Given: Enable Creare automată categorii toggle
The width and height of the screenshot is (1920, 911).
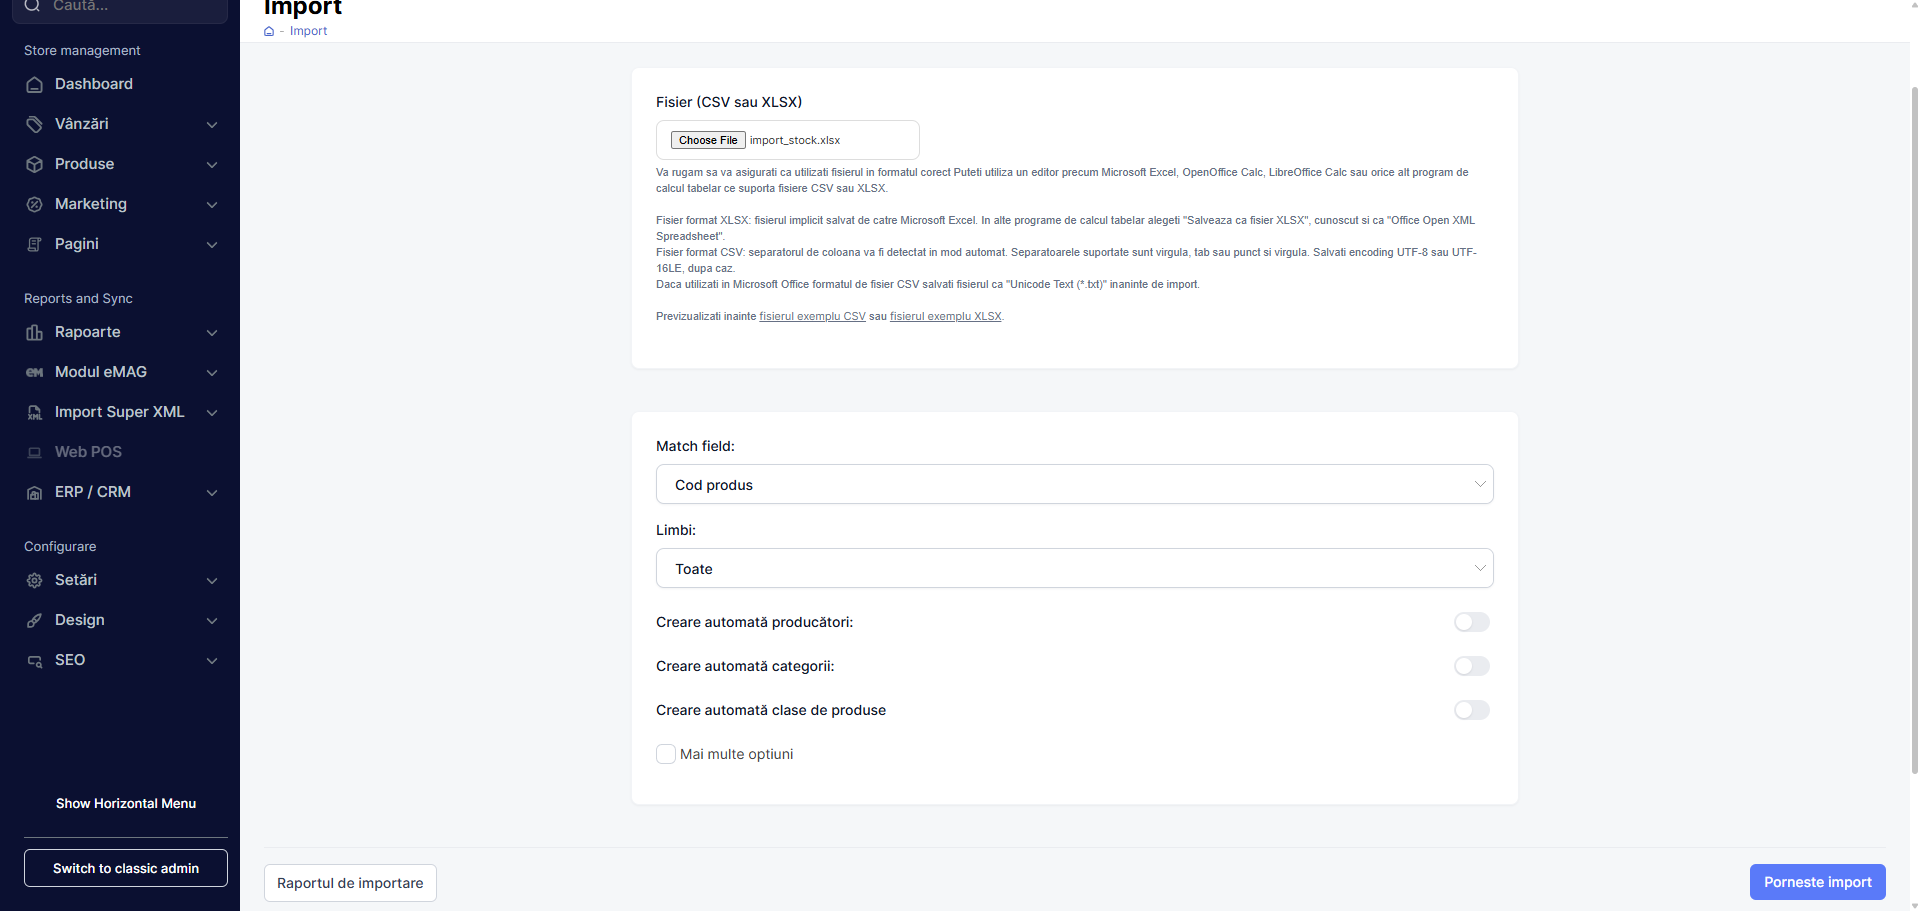Looking at the screenshot, I should point(1472,666).
